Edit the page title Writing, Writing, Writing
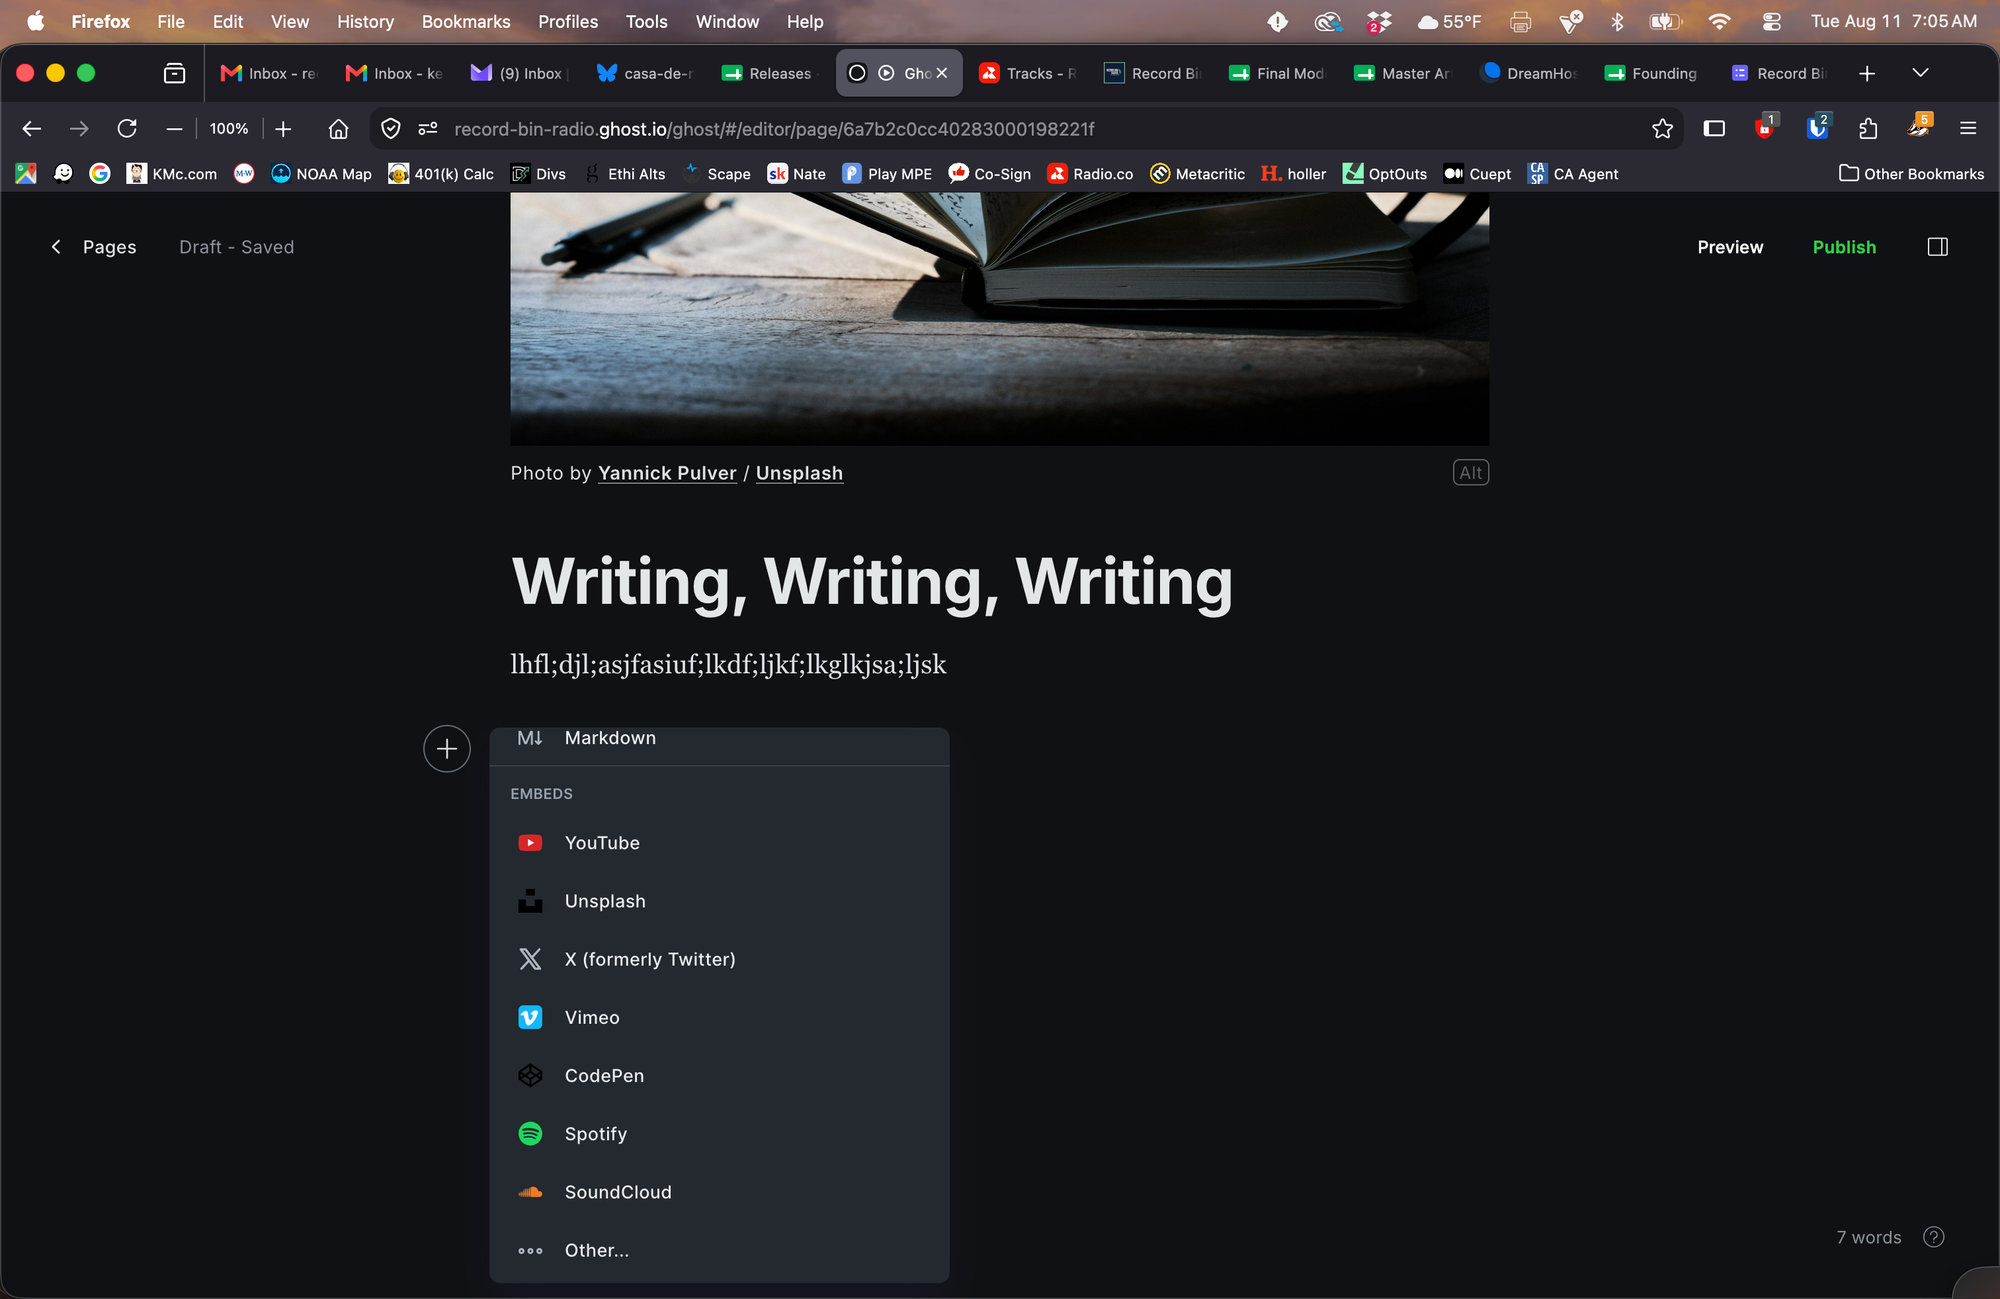2000x1299 pixels. (872, 581)
